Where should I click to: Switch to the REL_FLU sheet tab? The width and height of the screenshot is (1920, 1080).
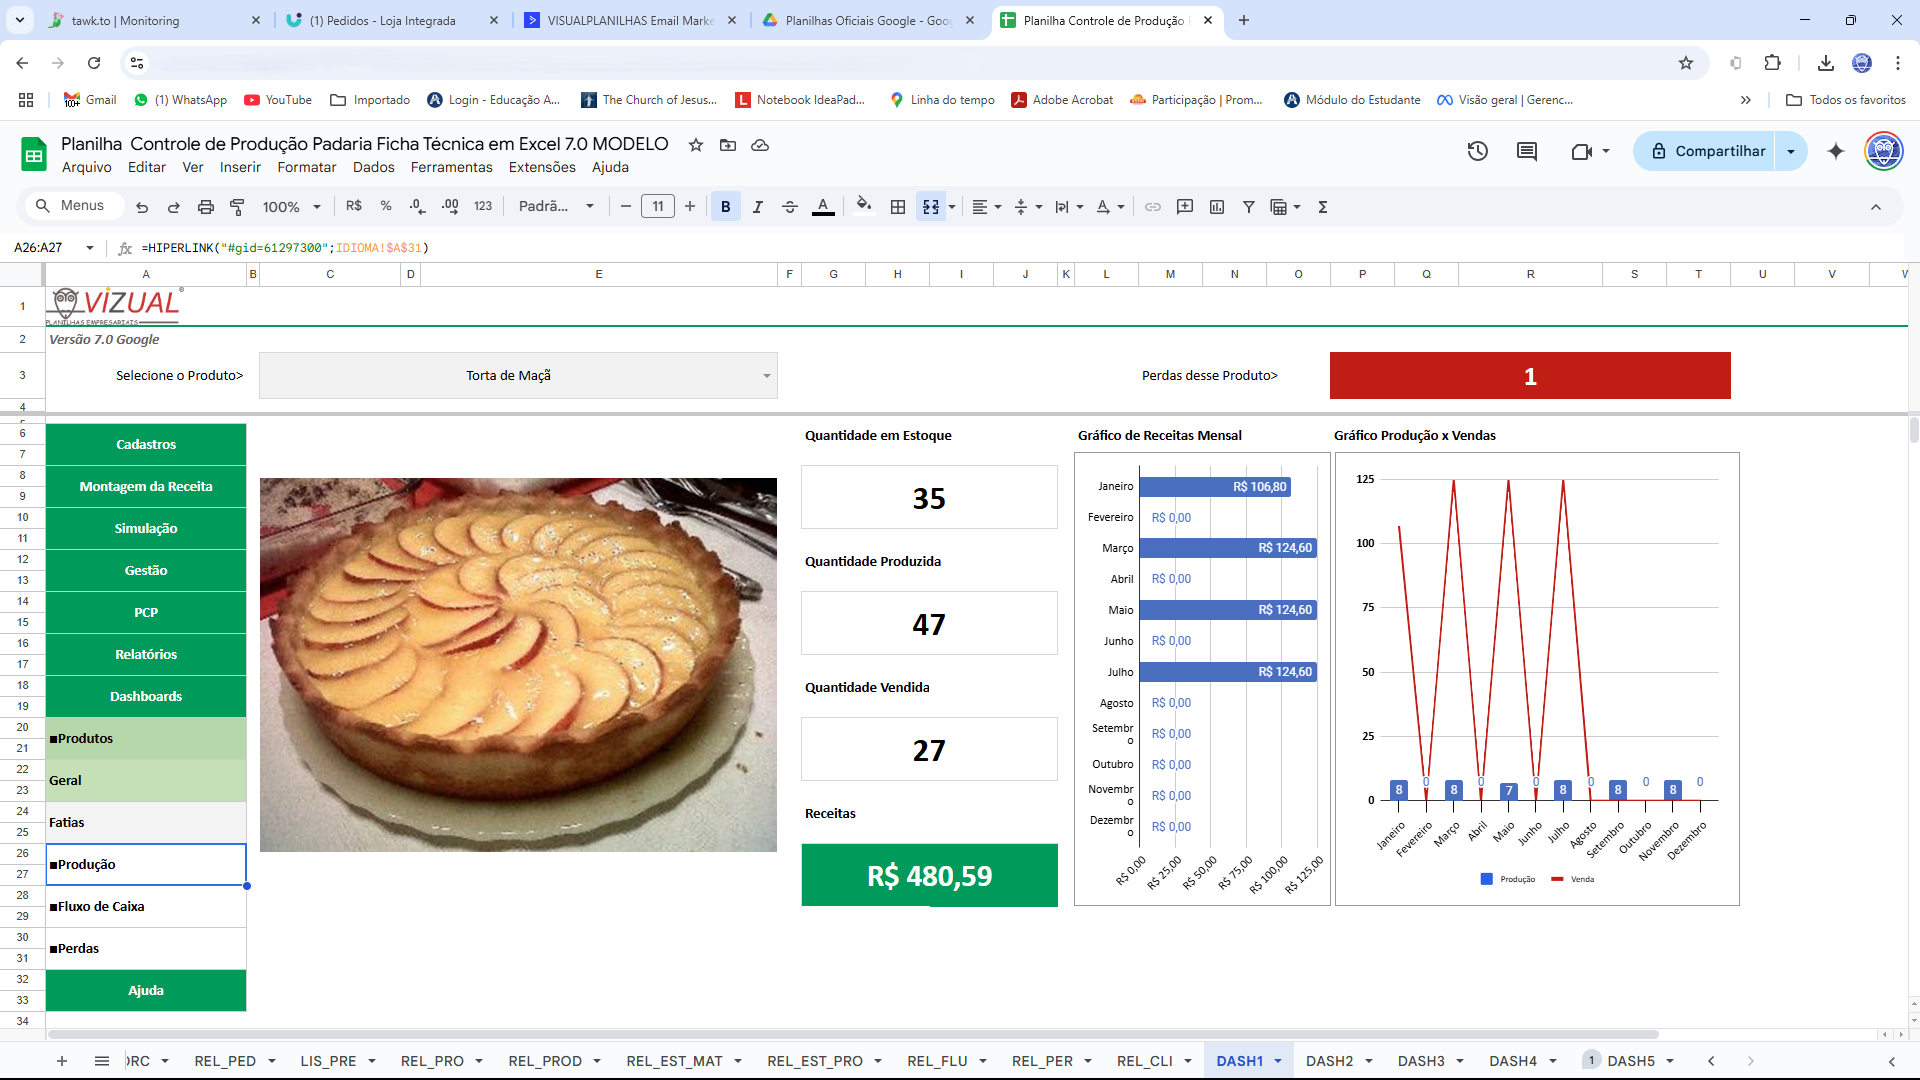point(937,1061)
